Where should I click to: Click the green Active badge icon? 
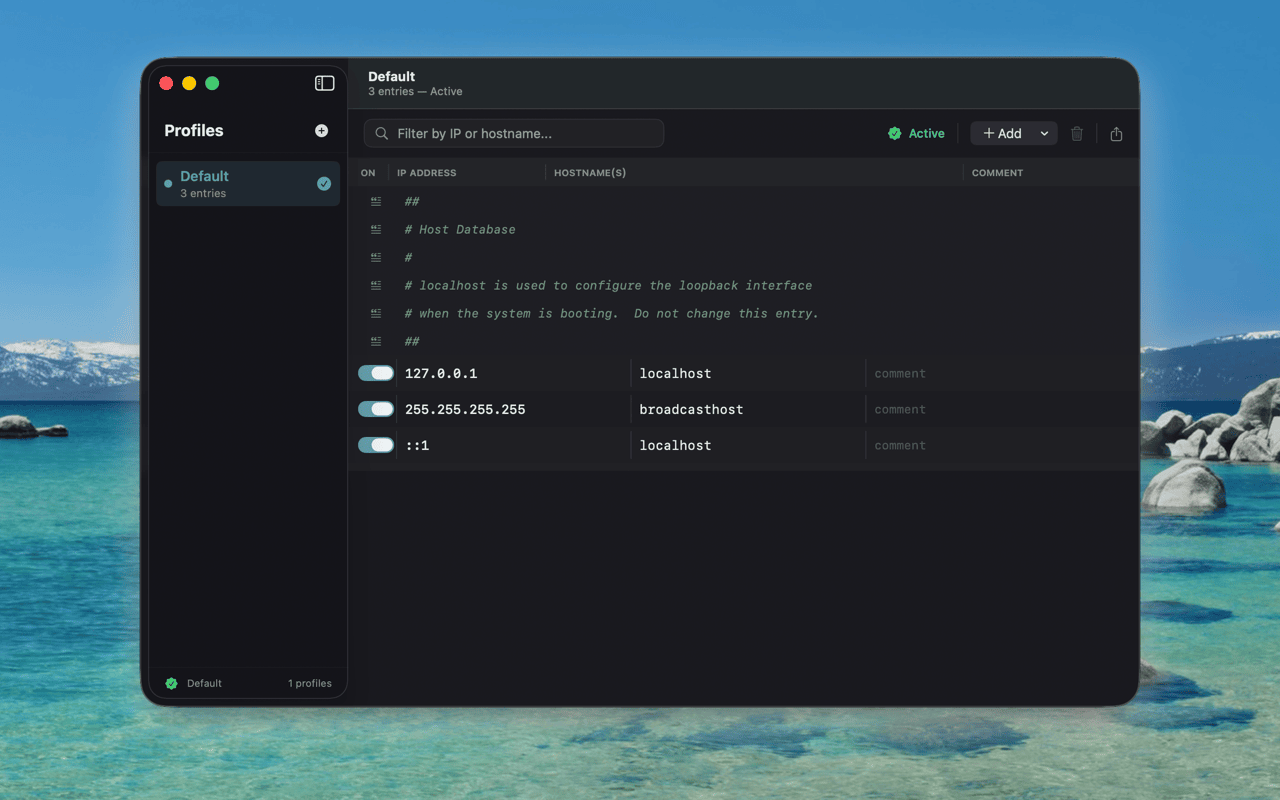click(893, 132)
